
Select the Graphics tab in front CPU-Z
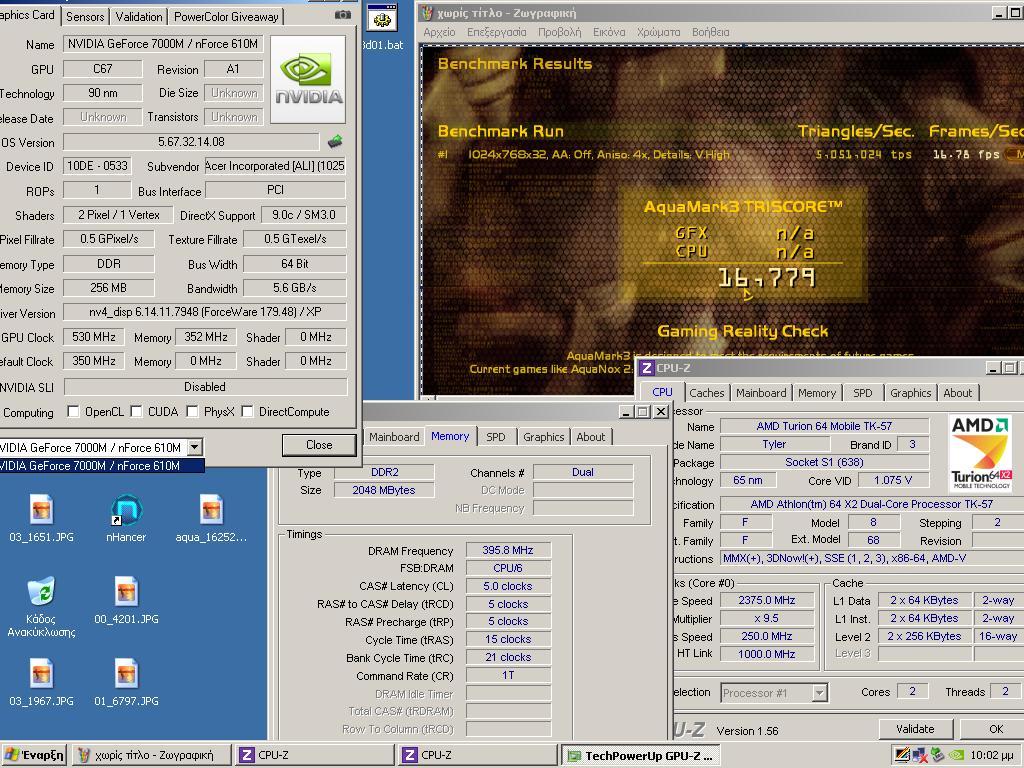coord(910,393)
